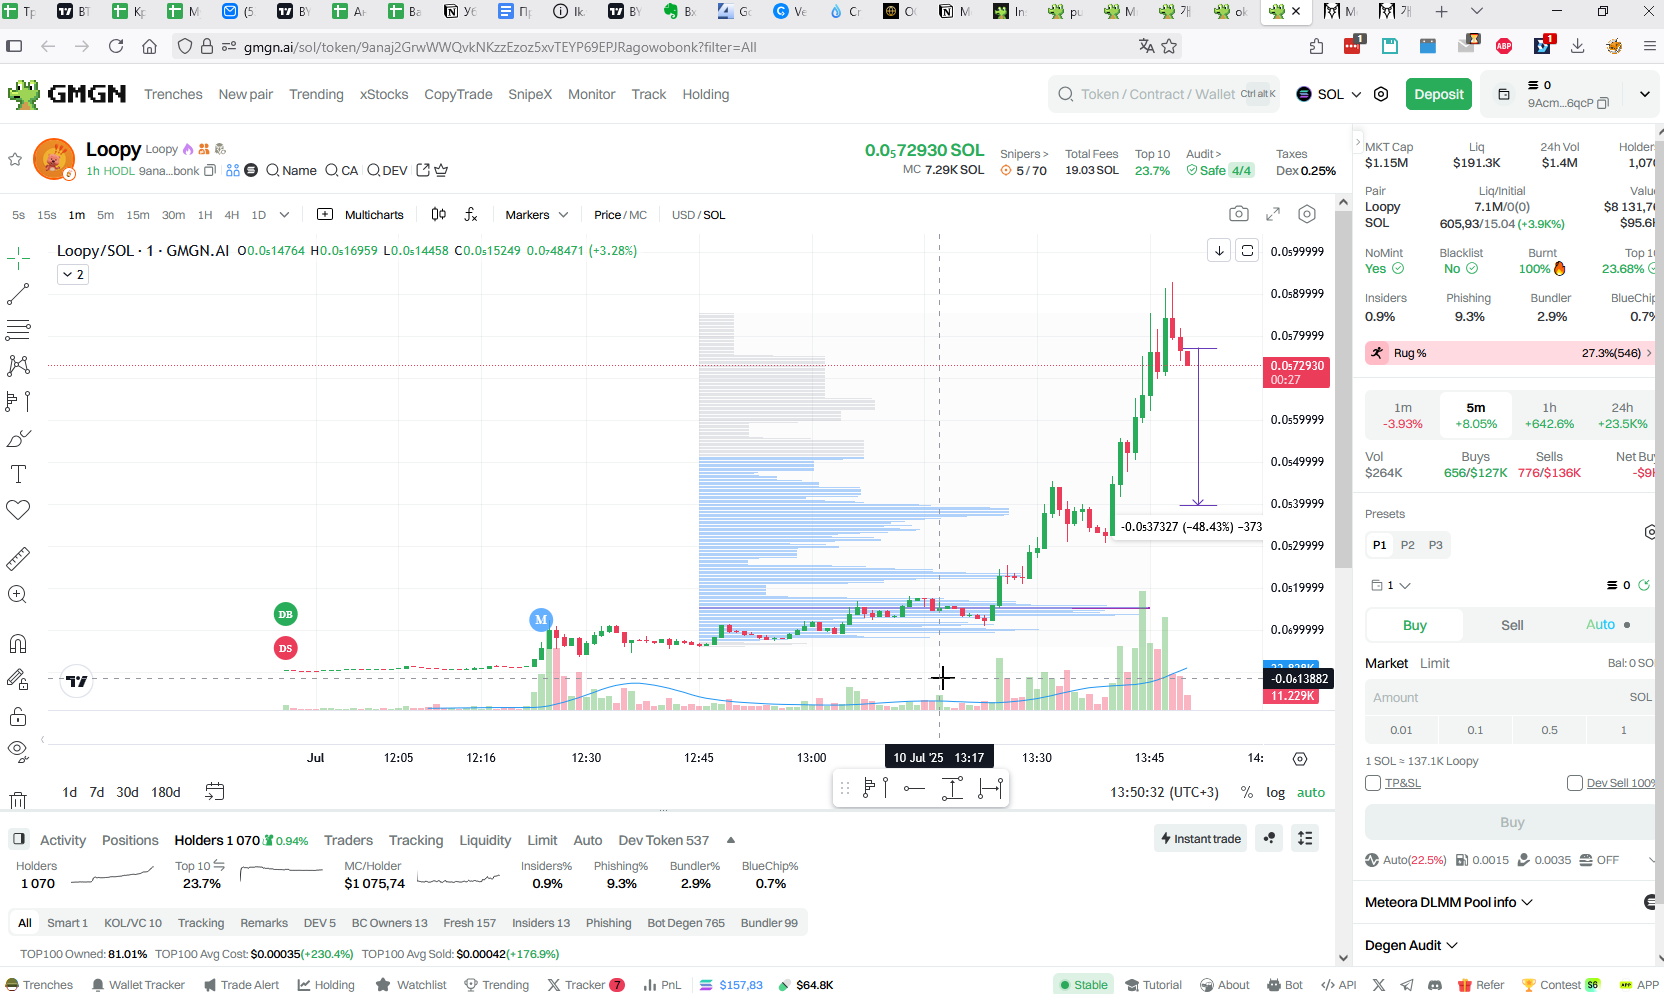Viewport: 1664px width, 994px height.
Task: Collapse the bottom panel triangle
Action: pyautogui.click(x=731, y=840)
